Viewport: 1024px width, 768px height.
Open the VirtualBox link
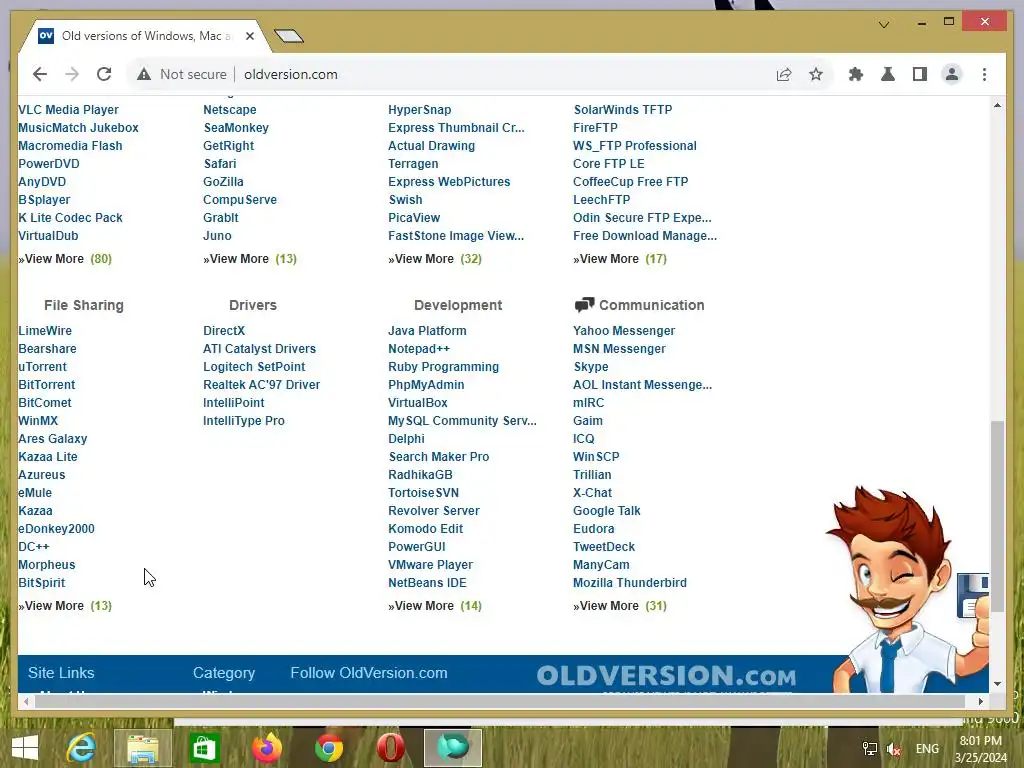click(x=417, y=402)
